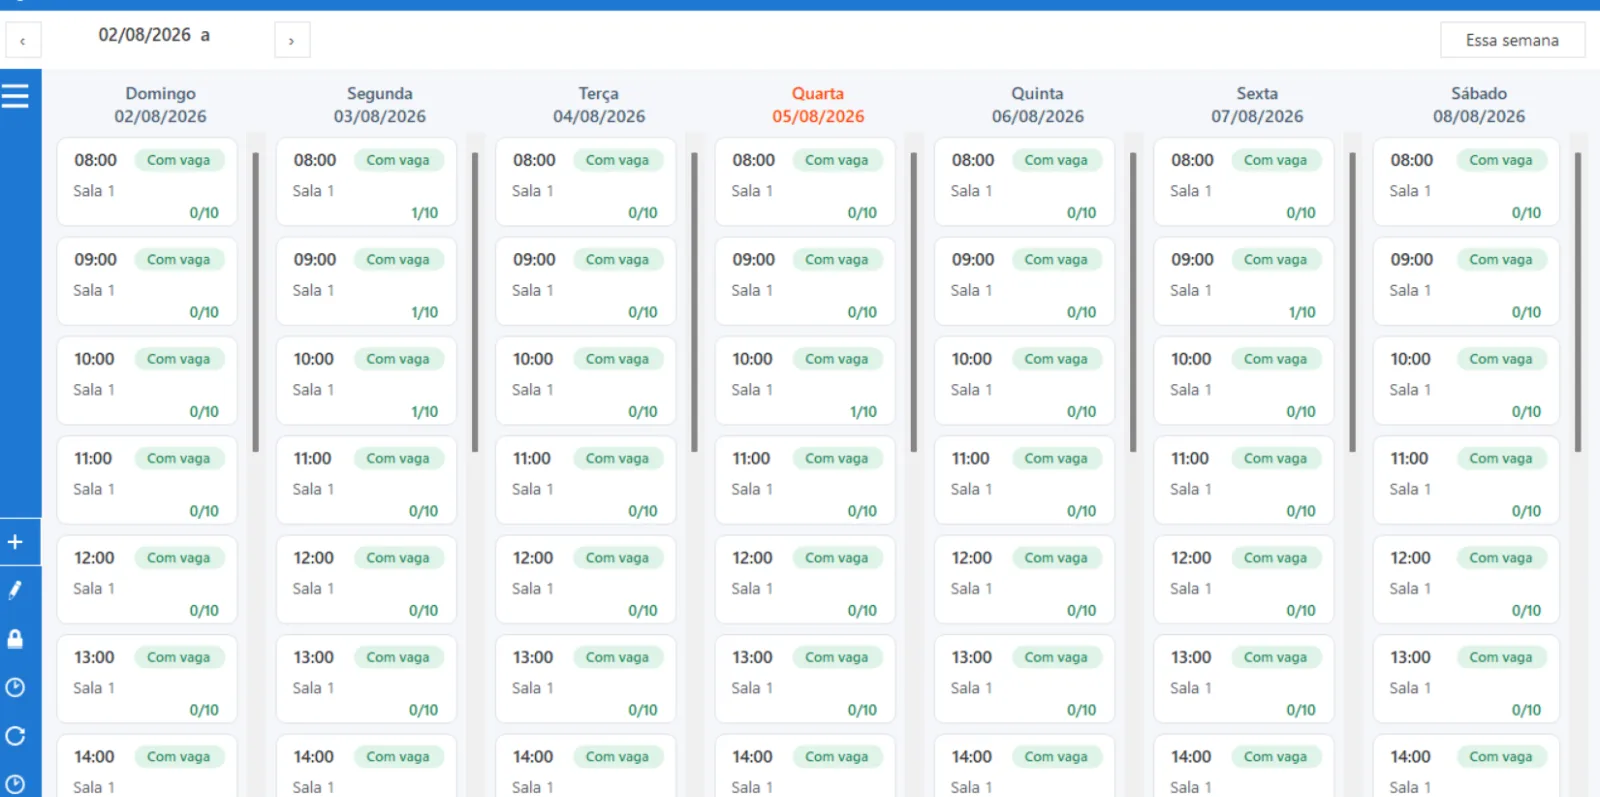Click Com vaga badge on Segunda 12:00
The height and width of the screenshot is (797, 1600).
point(398,558)
